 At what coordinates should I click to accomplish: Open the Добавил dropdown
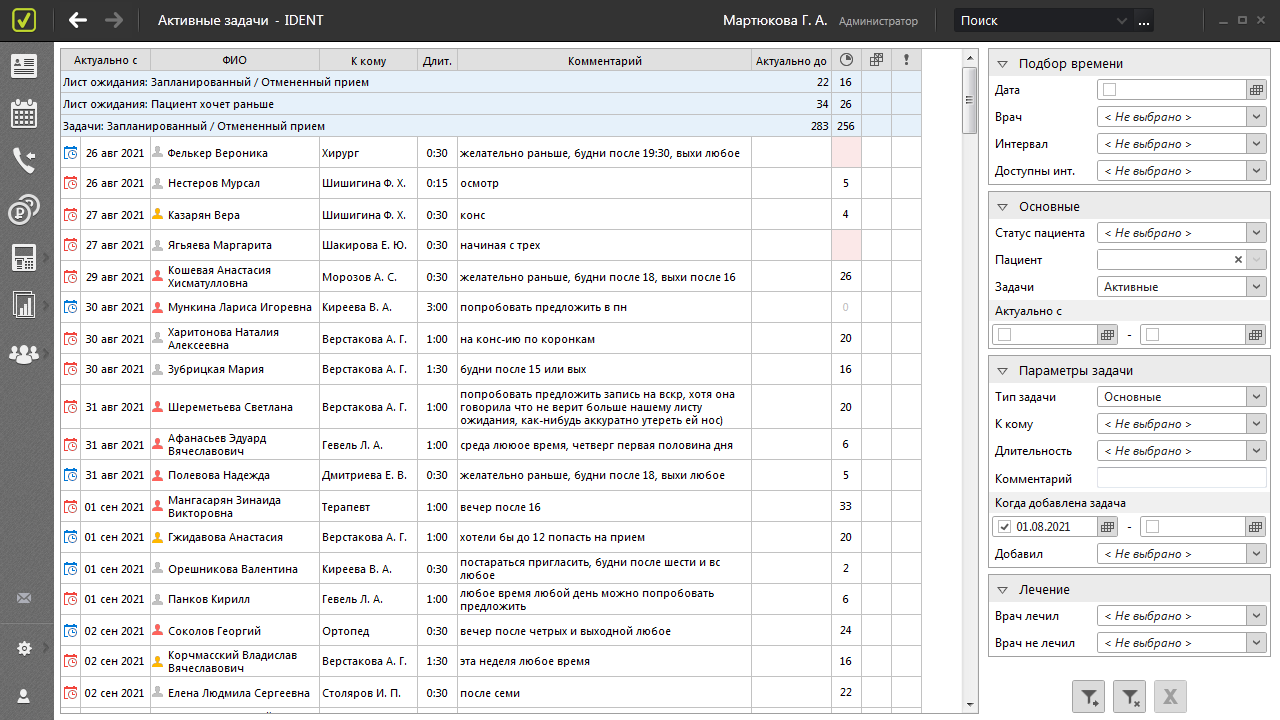[1182, 554]
